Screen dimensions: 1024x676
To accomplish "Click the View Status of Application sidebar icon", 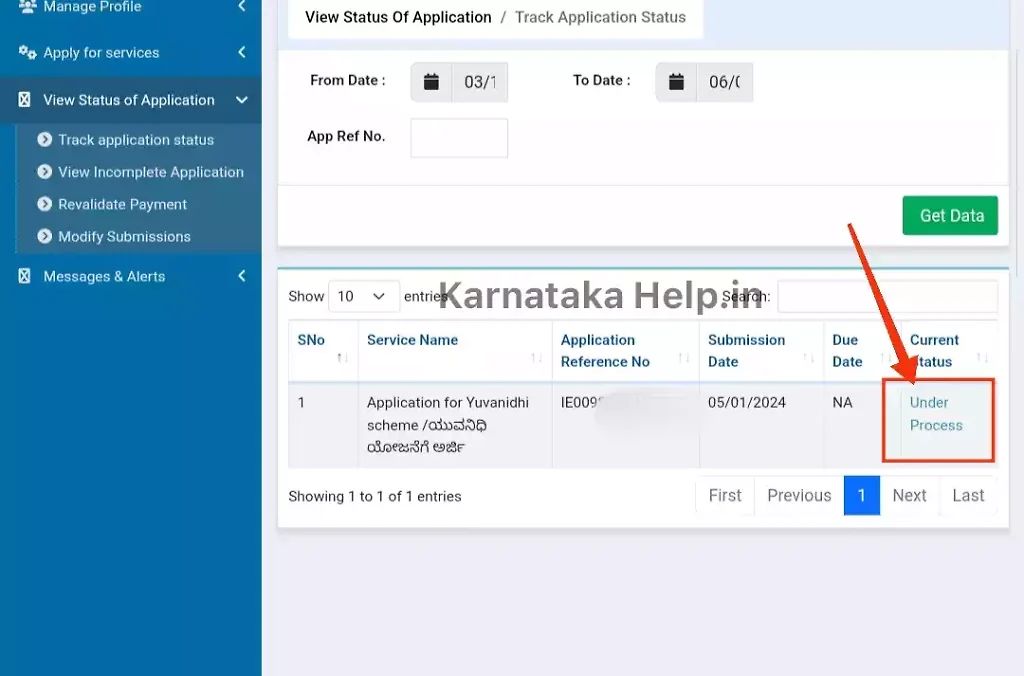I will (x=25, y=100).
